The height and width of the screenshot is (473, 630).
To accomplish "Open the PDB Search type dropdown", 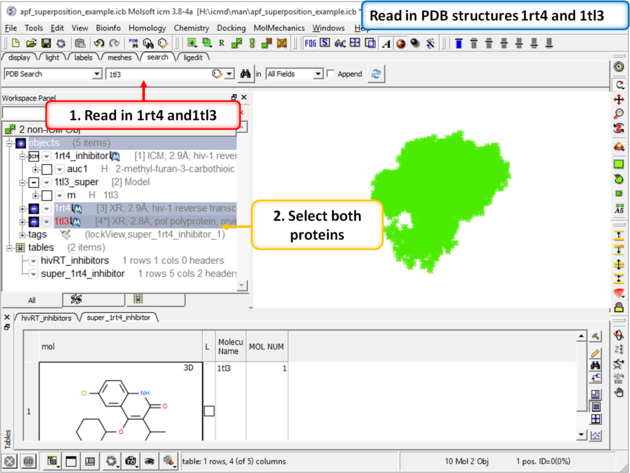I will pyautogui.click(x=96, y=74).
